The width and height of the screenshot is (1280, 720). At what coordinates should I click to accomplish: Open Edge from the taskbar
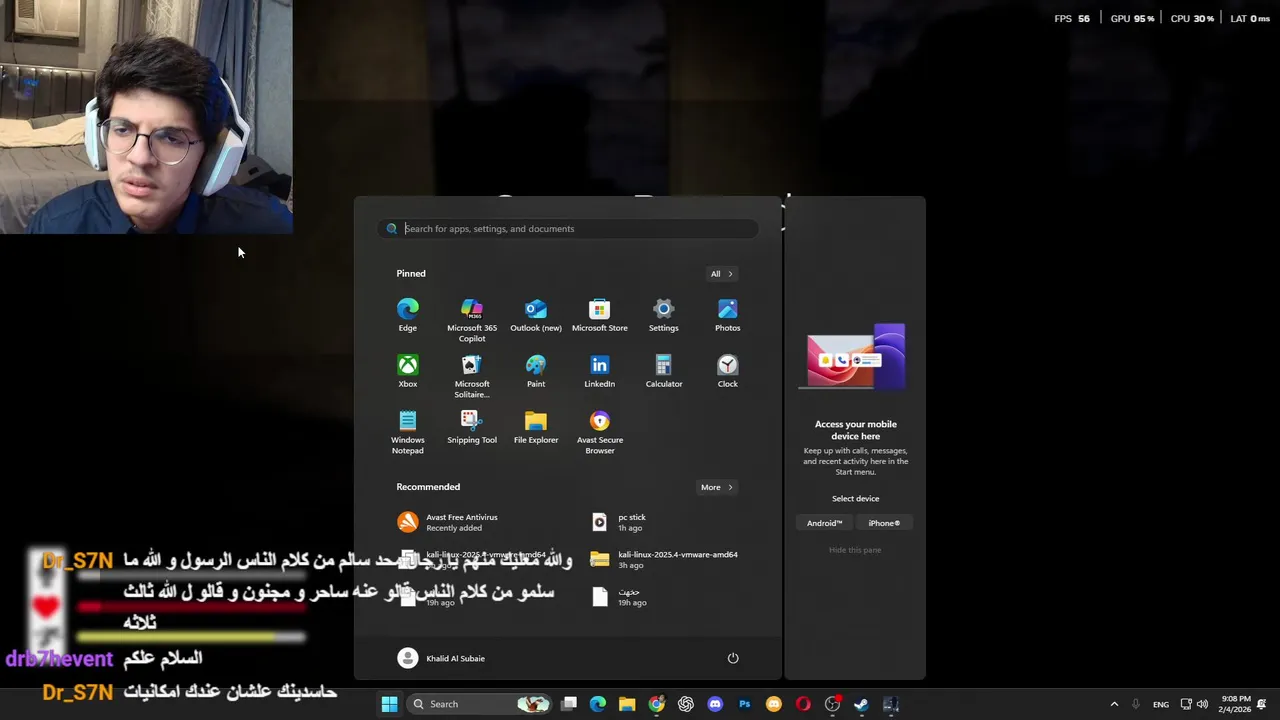[598, 704]
